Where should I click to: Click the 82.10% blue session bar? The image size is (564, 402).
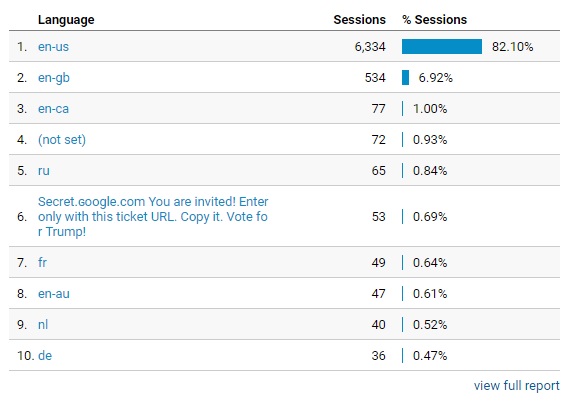(x=442, y=47)
